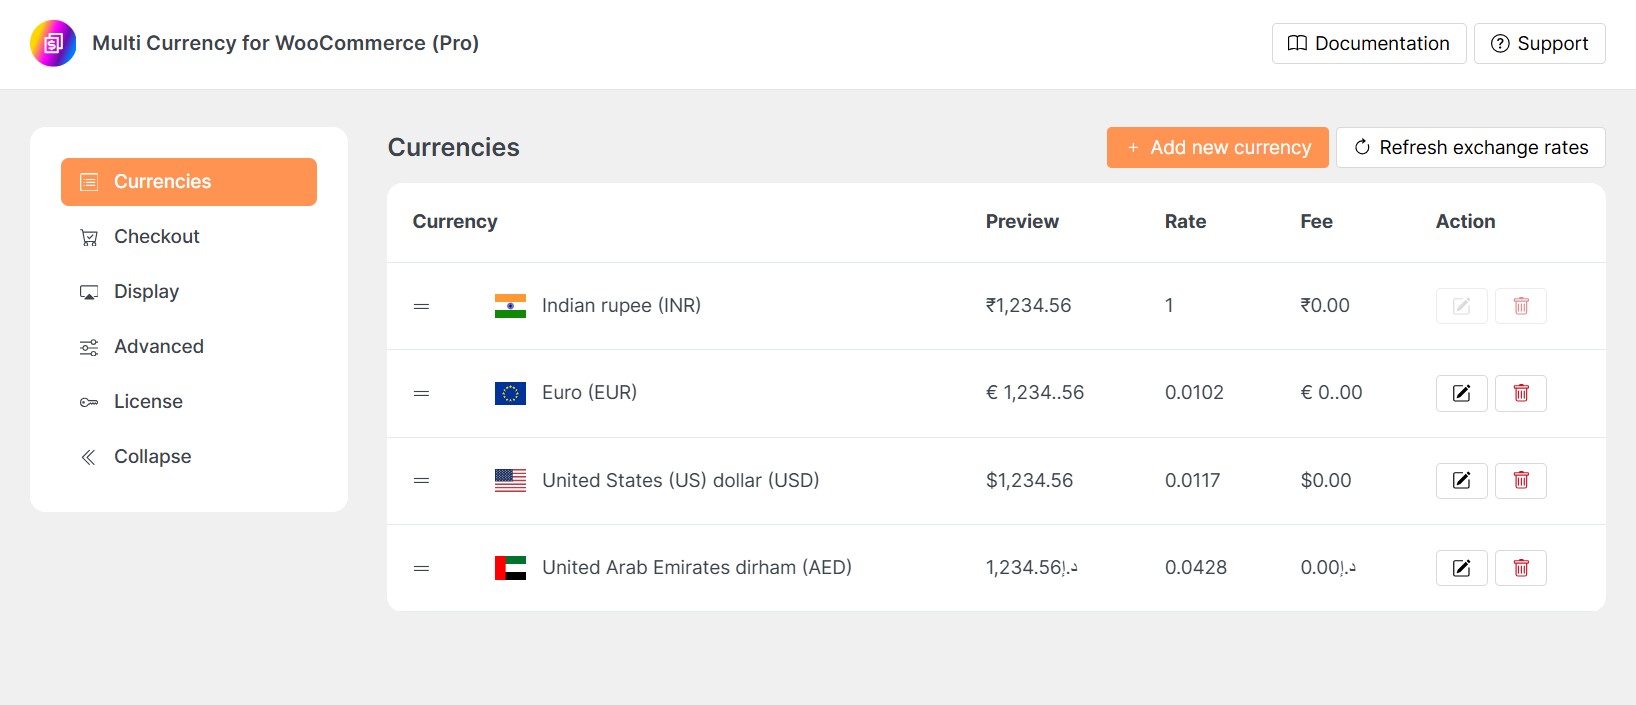Viewport: 1636px width, 705px height.
Task: Click the plugin logo icon
Action: pos(53,43)
